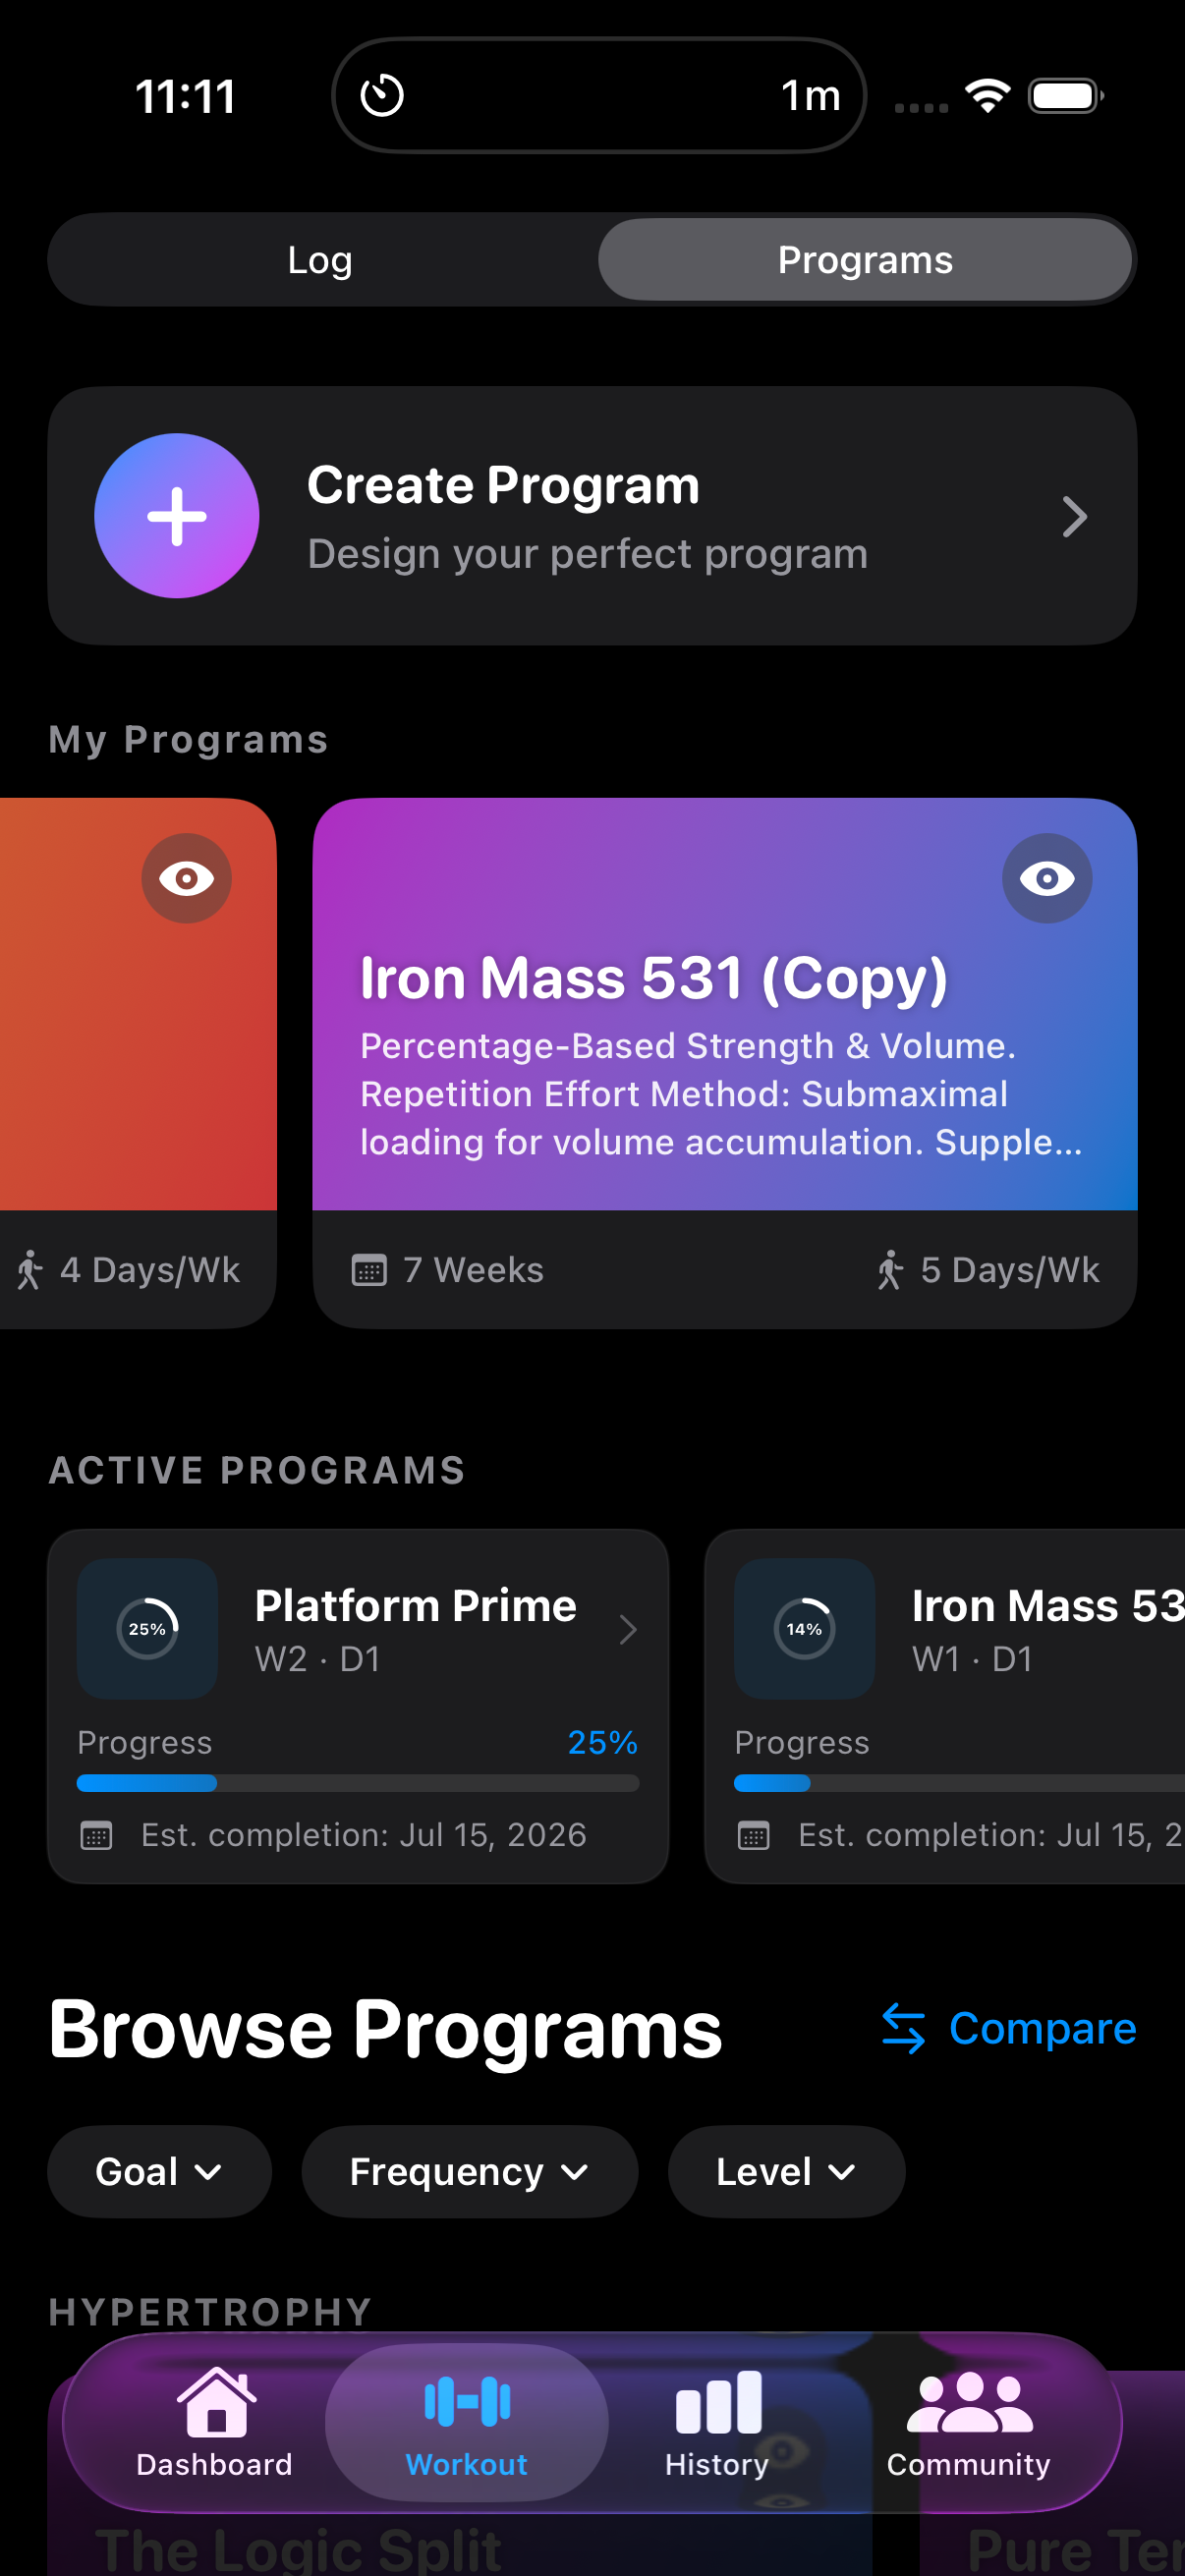Image resolution: width=1185 pixels, height=2576 pixels.
Task: Click the Platform Prime progress bar
Action: pos(358,1783)
